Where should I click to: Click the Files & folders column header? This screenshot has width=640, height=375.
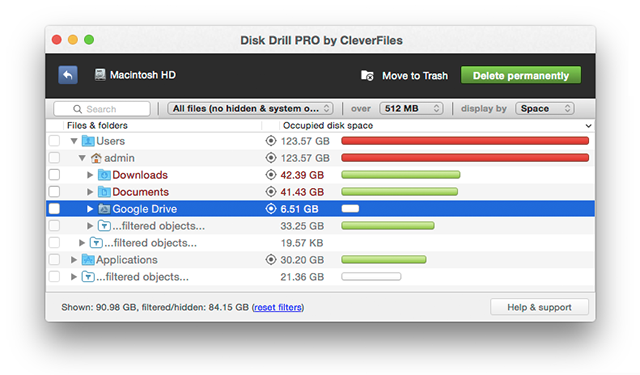[x=97, y=126]
